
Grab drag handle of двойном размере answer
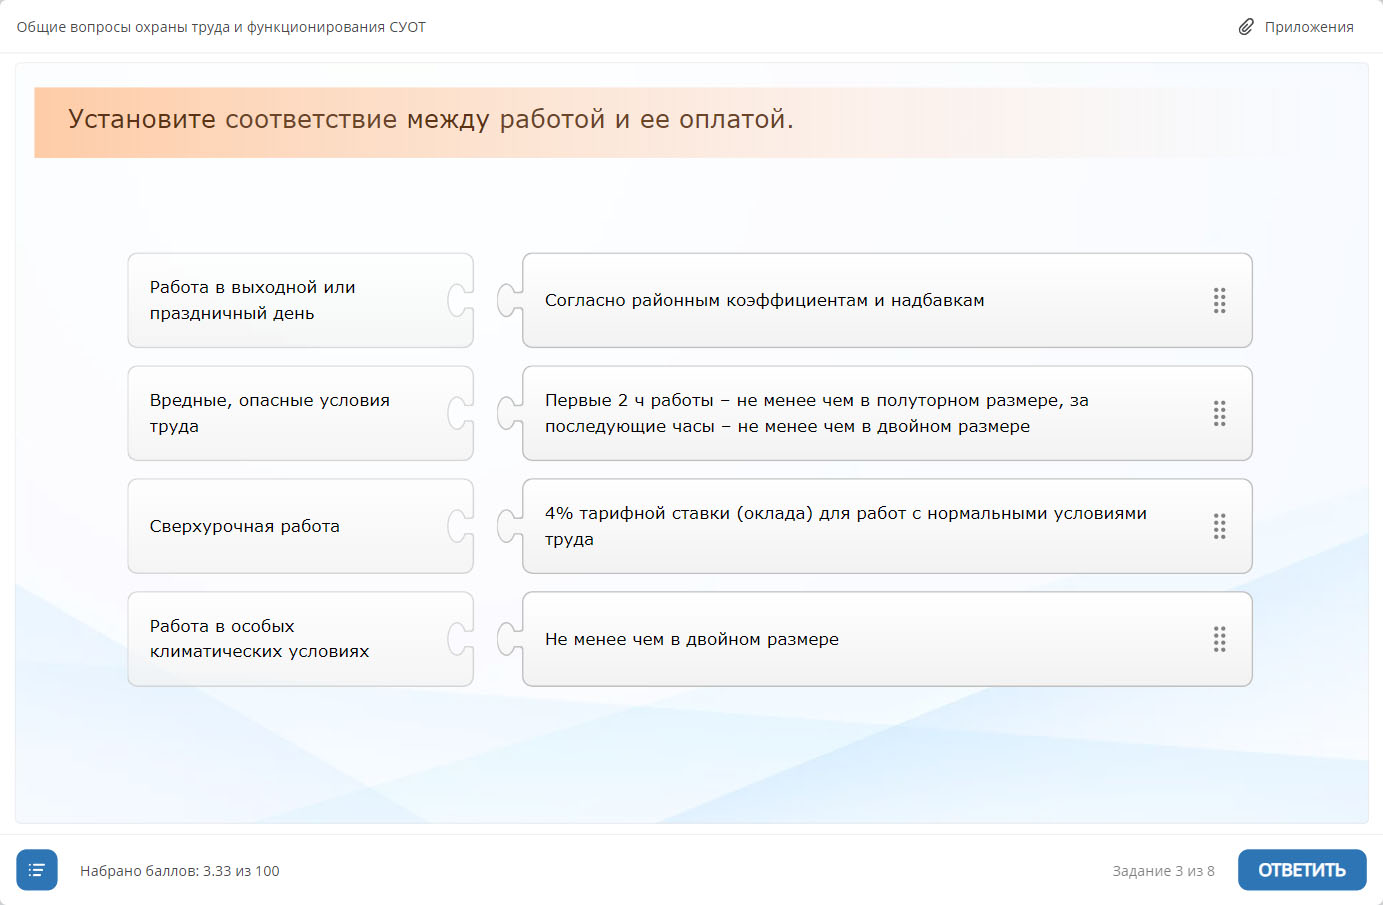coord(1219,640)
